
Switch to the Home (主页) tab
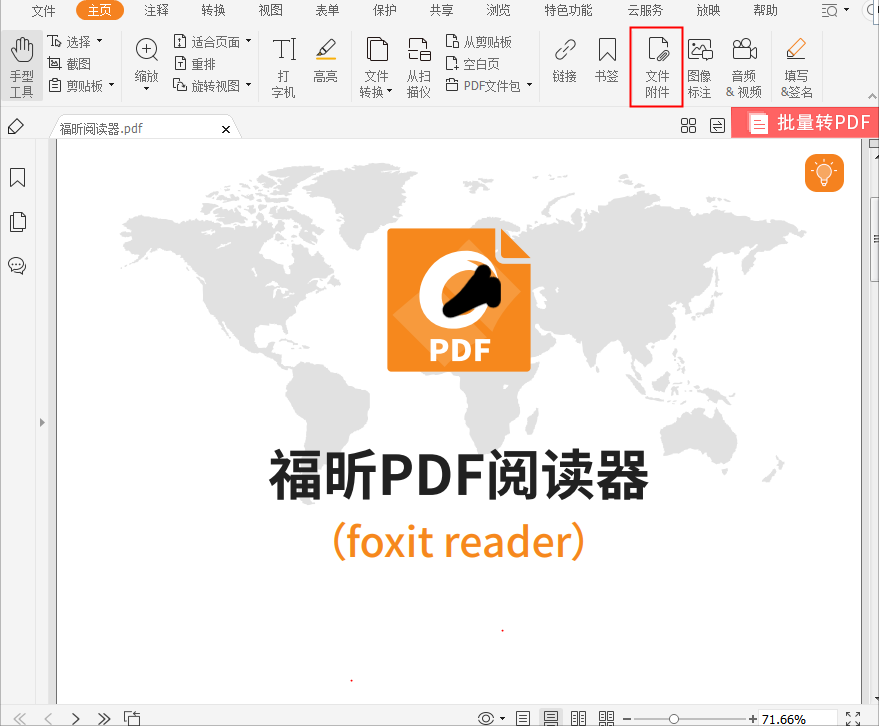click(x=99, y=11)
